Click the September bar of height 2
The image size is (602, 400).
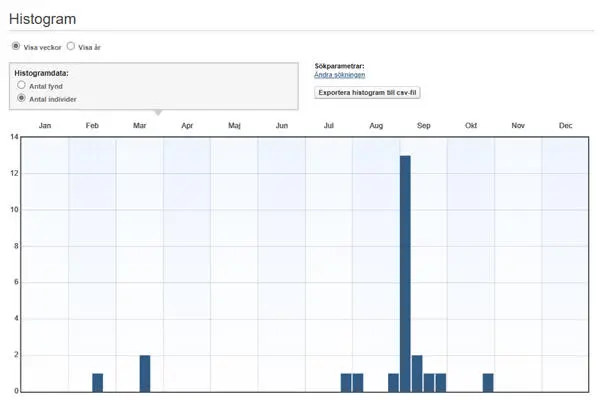coord(417,373)
